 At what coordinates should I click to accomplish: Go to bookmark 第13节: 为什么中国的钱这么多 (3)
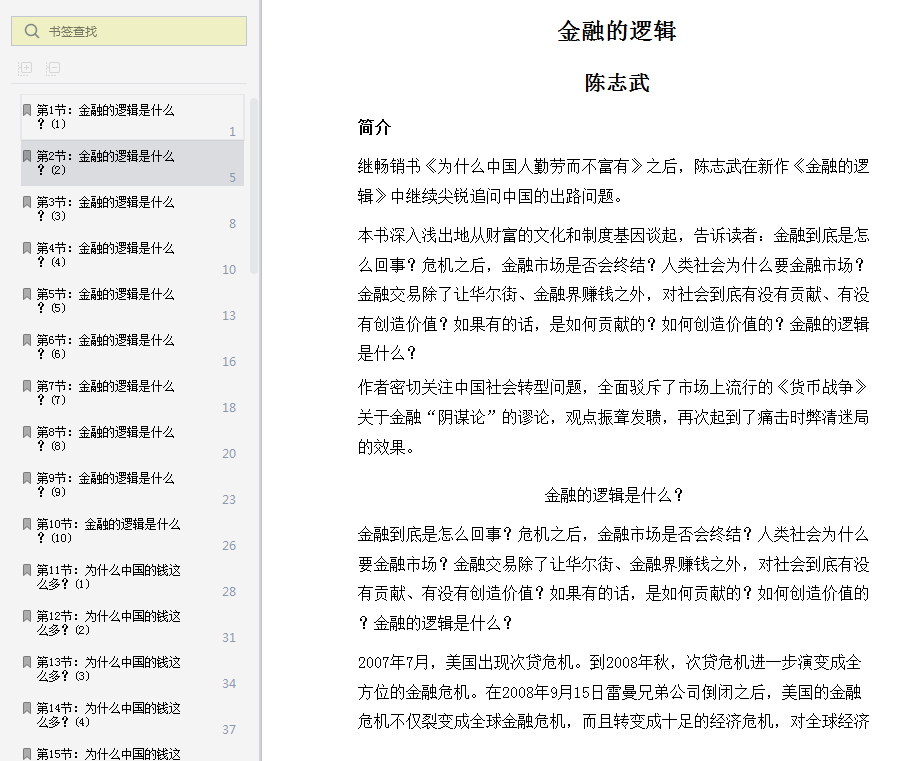[x=132, y=668]
